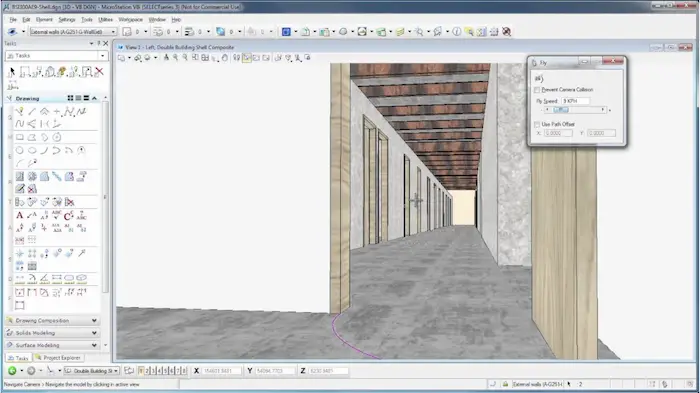Switch to Tasks tab at panel bottom
The image size is (700, 393).
pyautogui.click(x=18, y=358)
